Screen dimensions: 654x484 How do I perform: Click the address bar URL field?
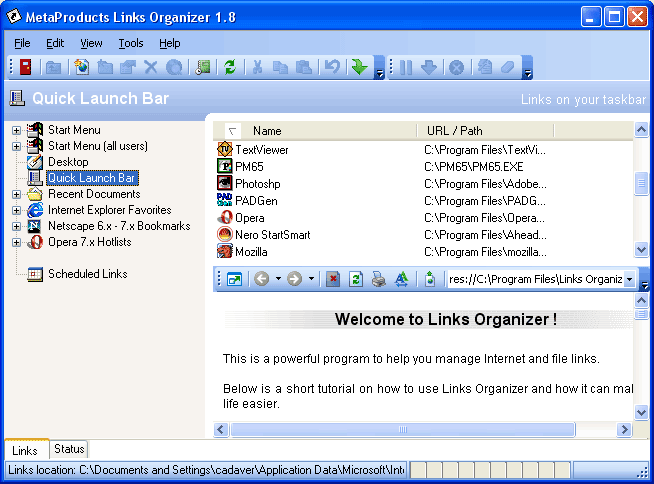[535, 279]
